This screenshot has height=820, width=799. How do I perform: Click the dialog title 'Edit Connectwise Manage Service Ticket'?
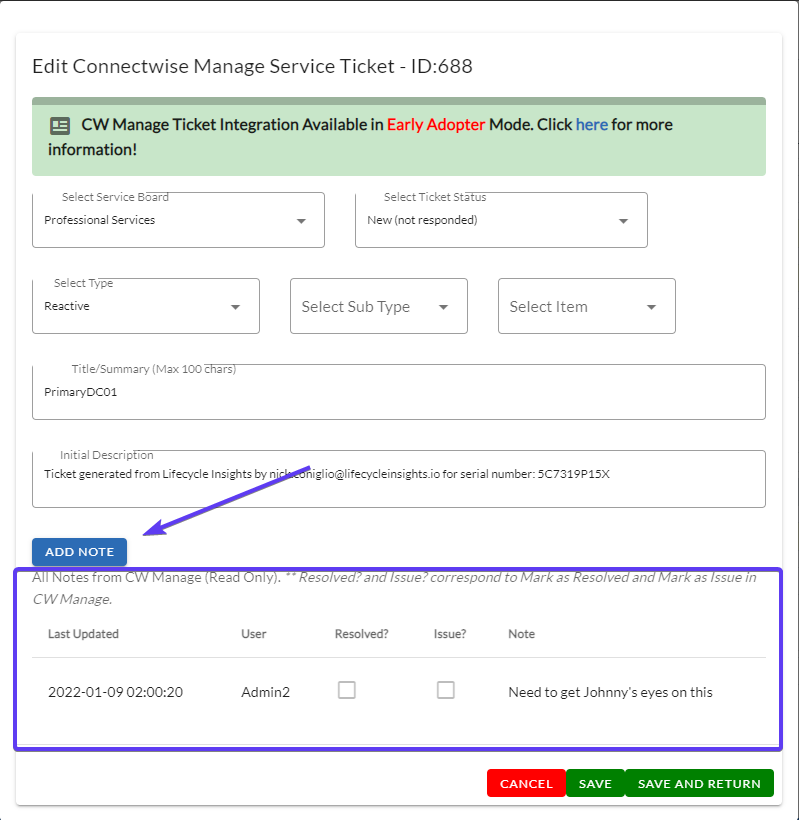click(213, 66)
